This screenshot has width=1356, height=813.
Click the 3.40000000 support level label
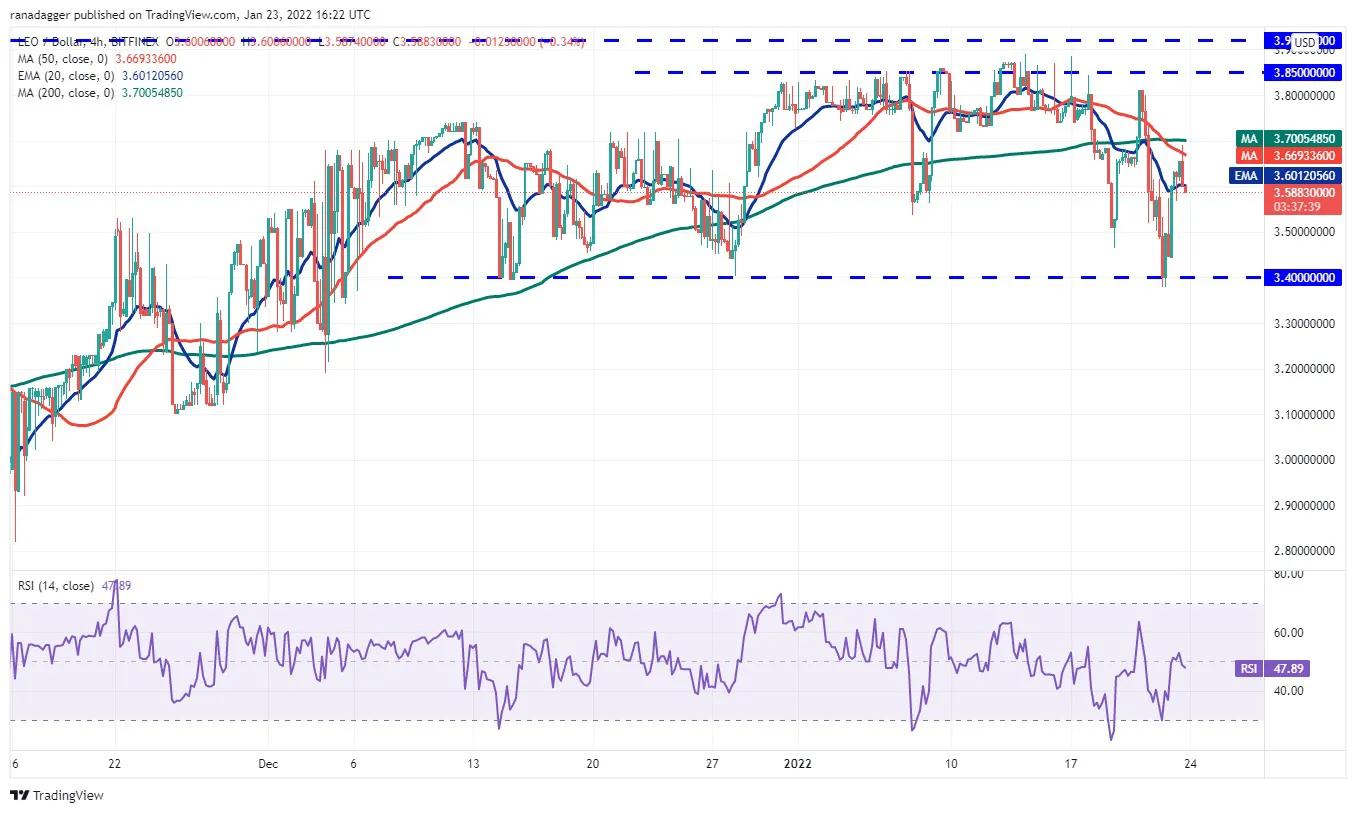tap(1300, 277)
